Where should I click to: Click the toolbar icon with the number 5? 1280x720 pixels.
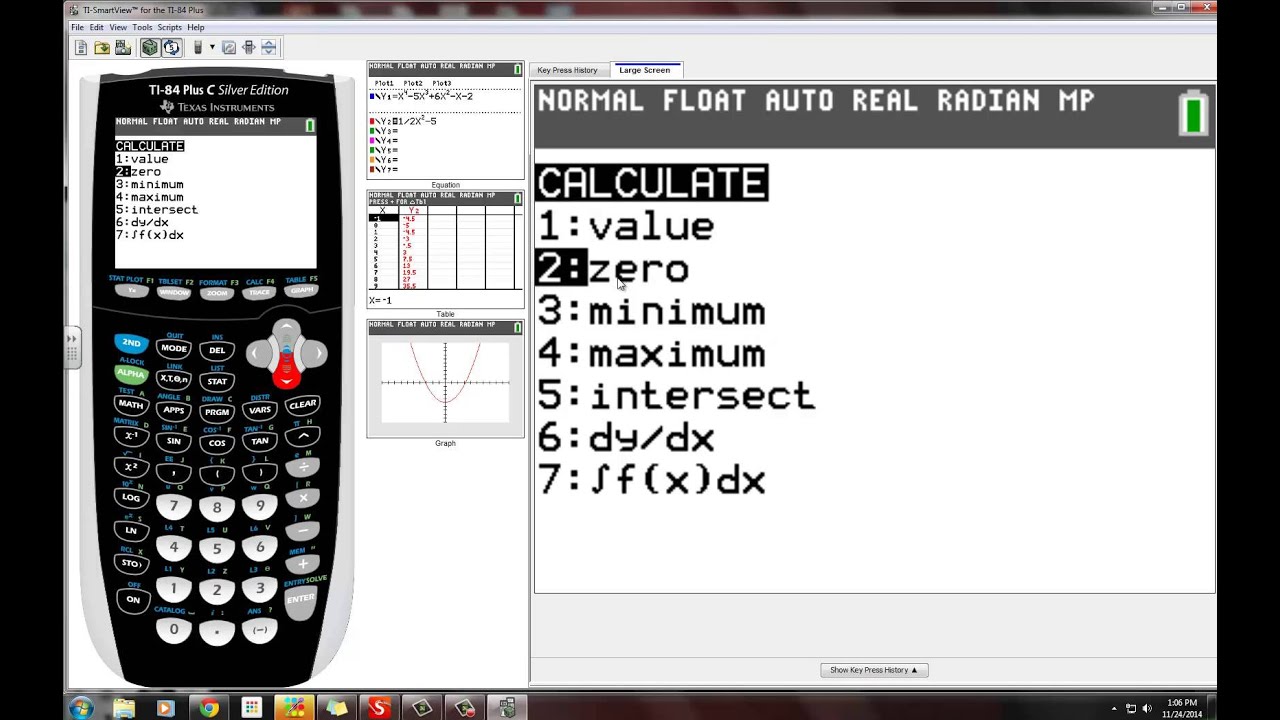pos(171,47)
